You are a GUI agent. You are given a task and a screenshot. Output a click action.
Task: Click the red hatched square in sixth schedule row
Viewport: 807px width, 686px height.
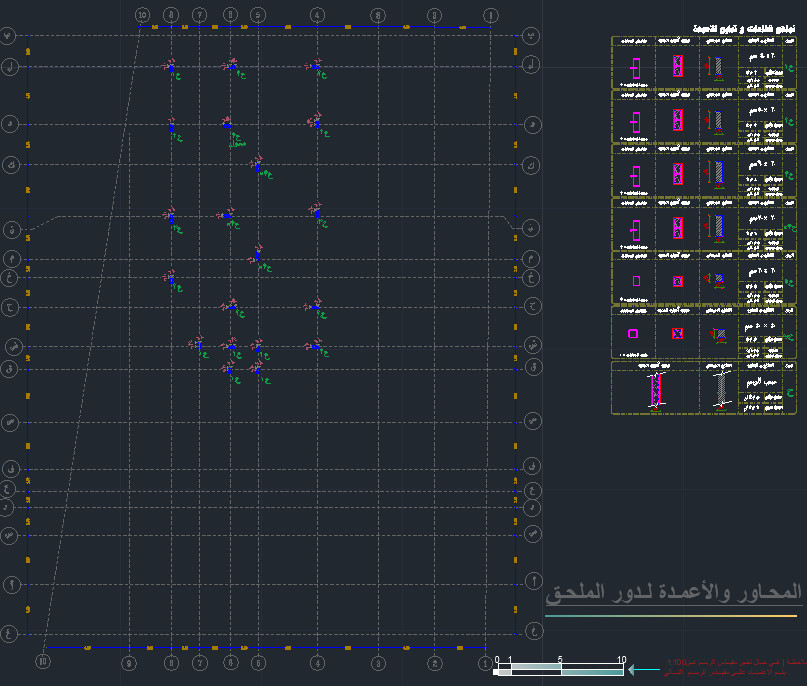677,334
